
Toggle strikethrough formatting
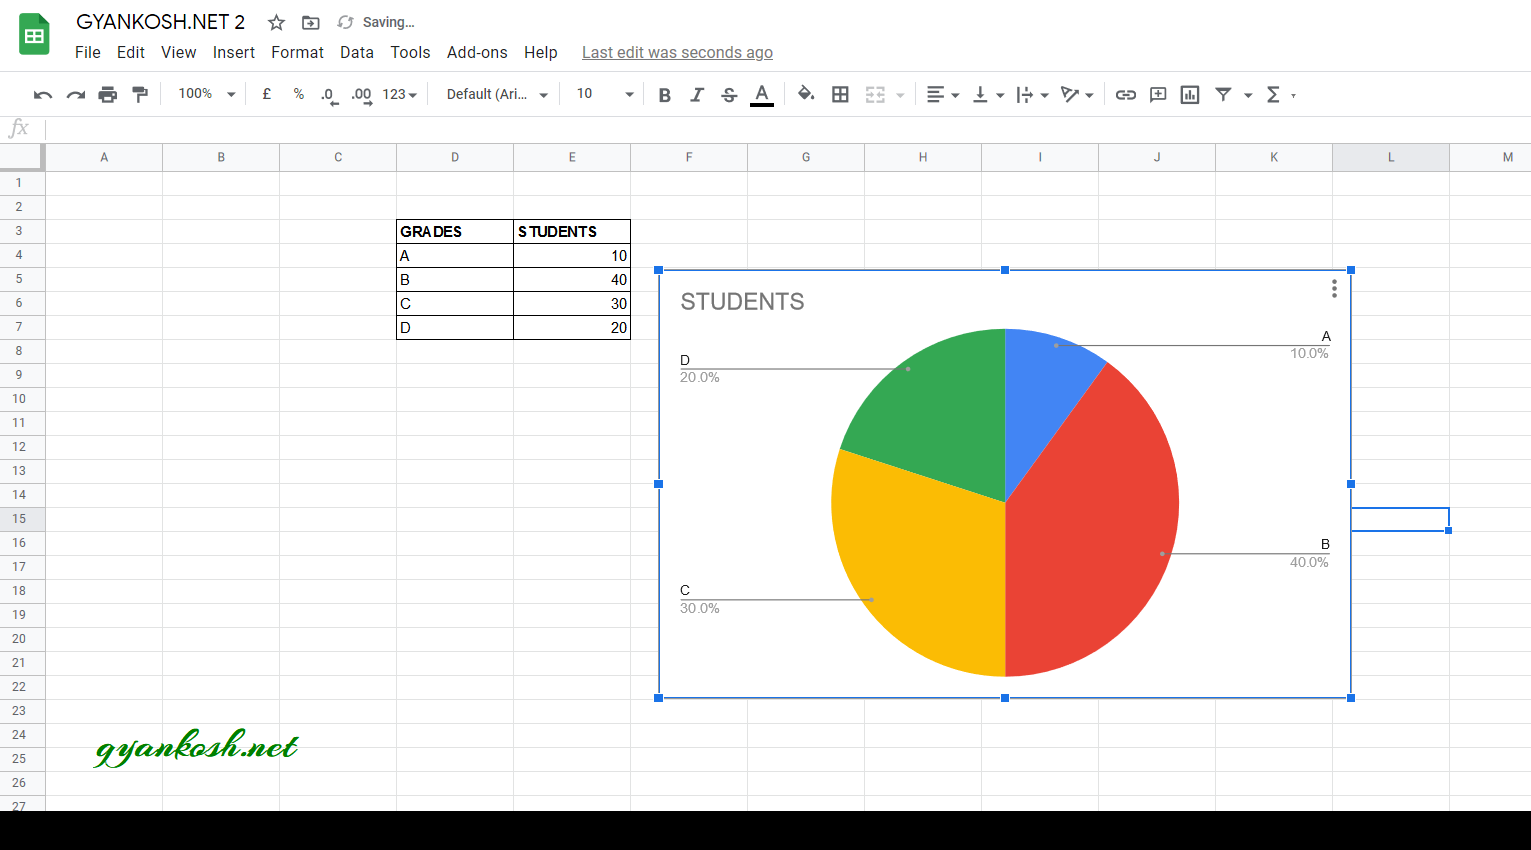point(729,95)
